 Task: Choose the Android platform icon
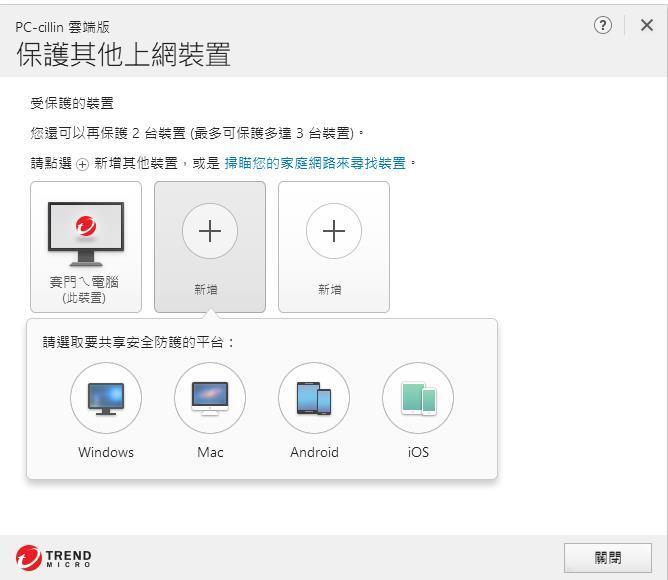[314, 398]
